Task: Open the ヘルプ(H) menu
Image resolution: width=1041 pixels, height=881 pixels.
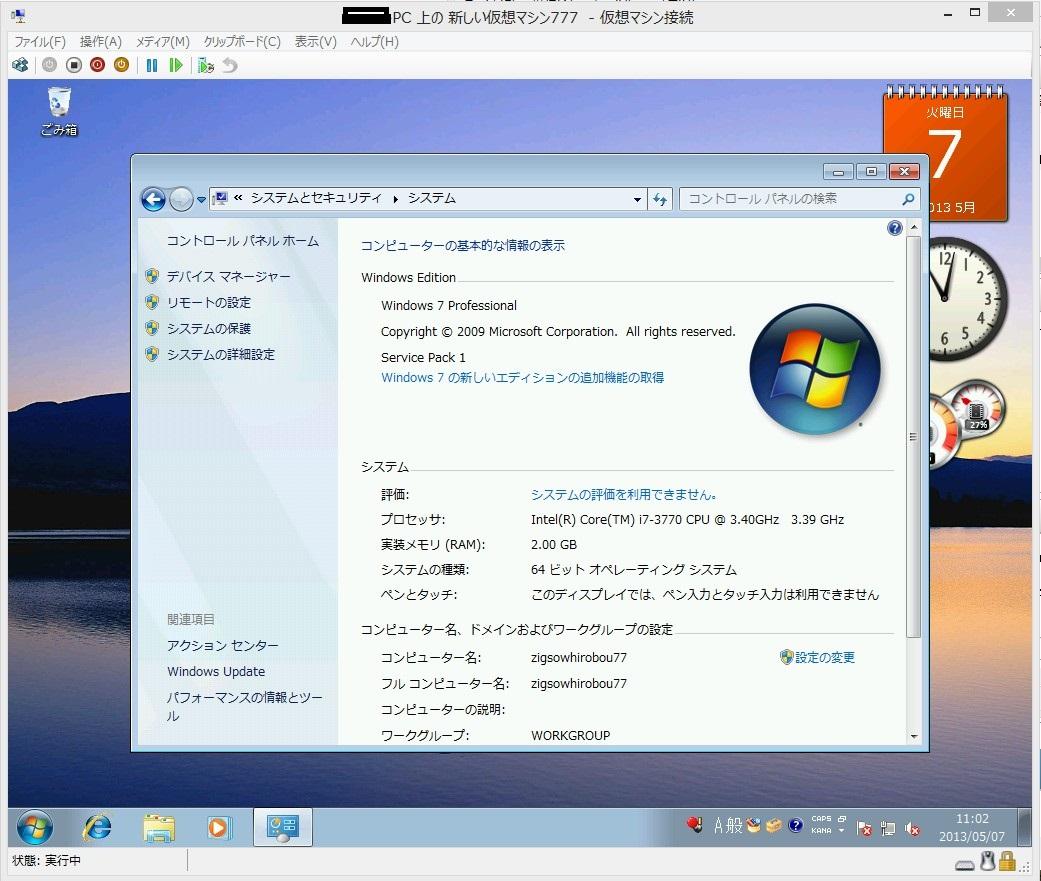Action: (374, 42)
